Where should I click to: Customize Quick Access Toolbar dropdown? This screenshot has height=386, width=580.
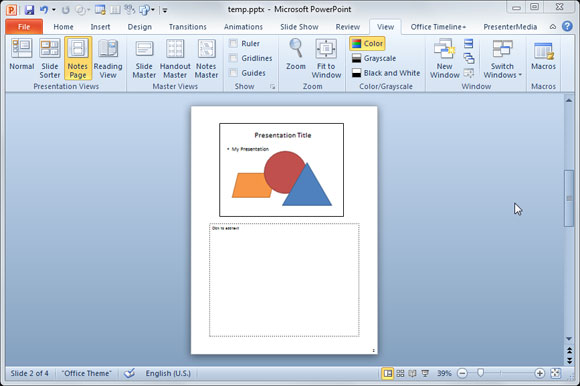165,10
